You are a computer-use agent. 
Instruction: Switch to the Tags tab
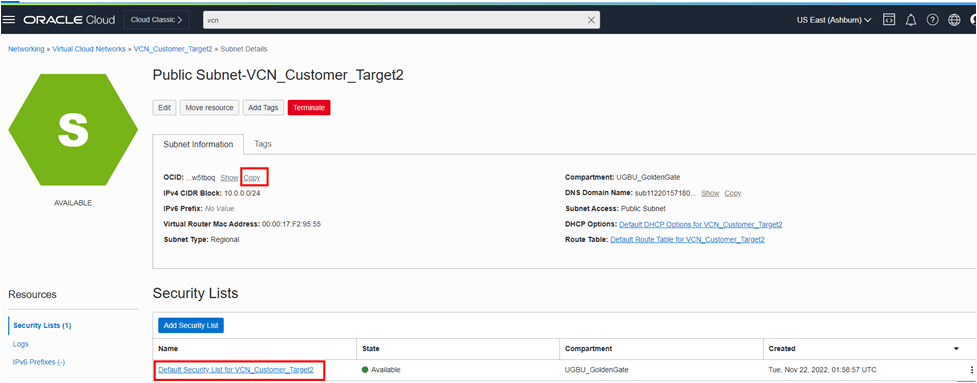pos(263,144)
